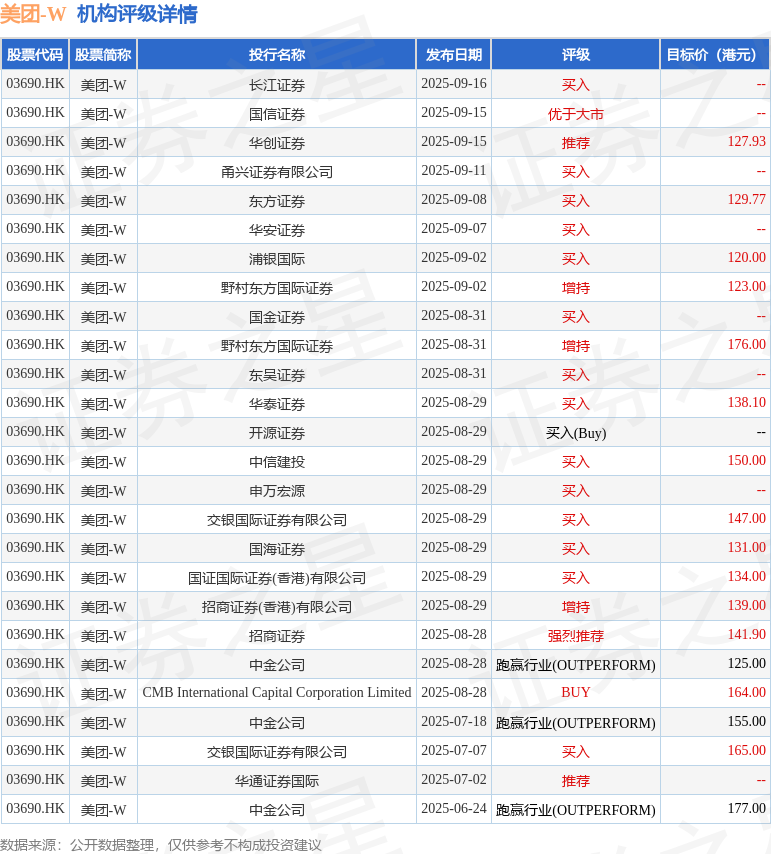Select the 国证国际证券(香港)有限公司 cell
Image resolution: width=771 pixels, height=854 pixels.
[277, 577]
